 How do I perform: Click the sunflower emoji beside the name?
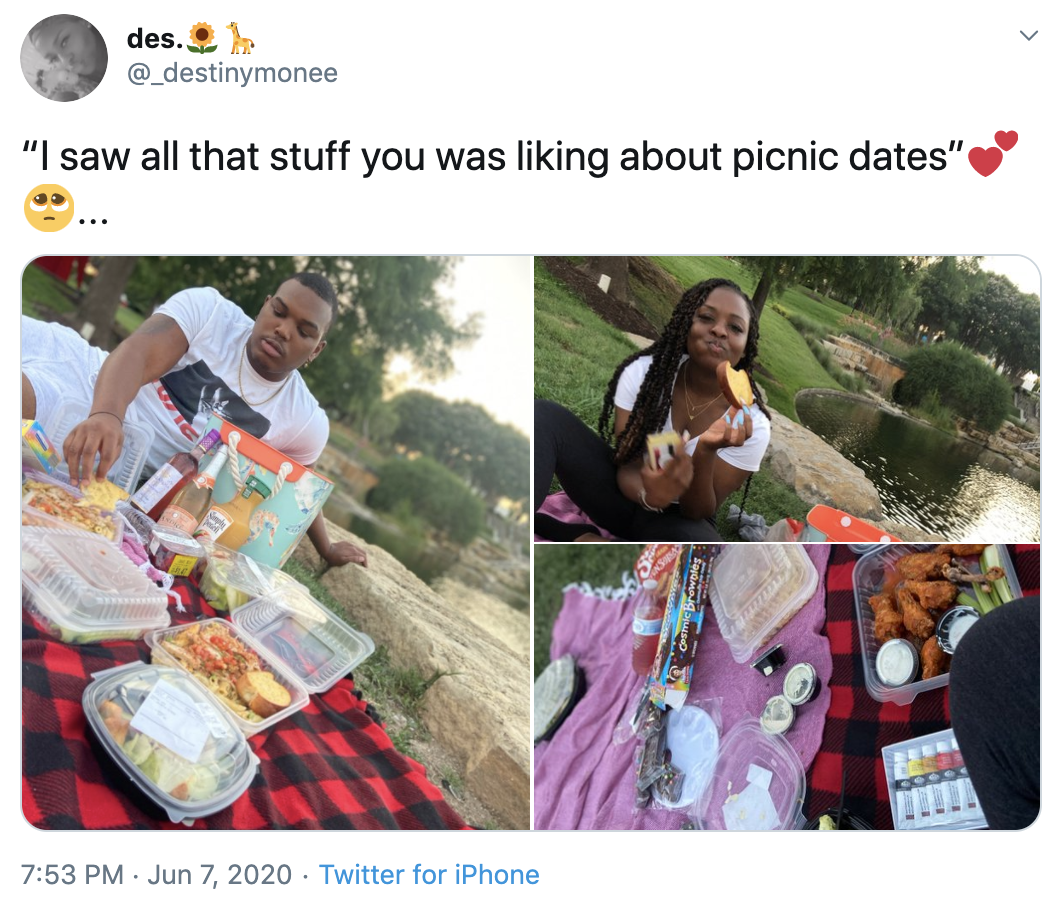click(202, 39)
